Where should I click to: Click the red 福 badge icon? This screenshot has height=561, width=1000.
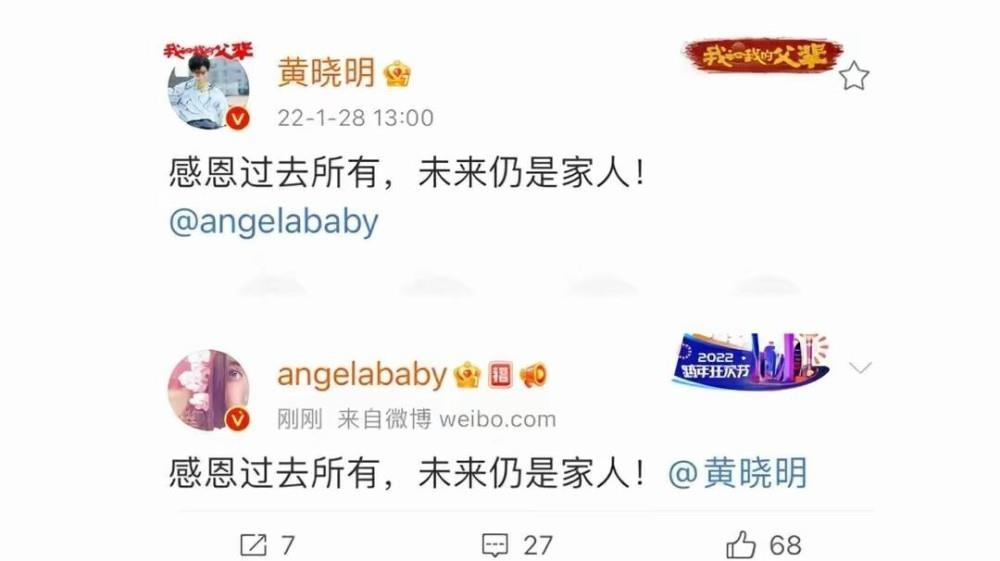(501, 375)
